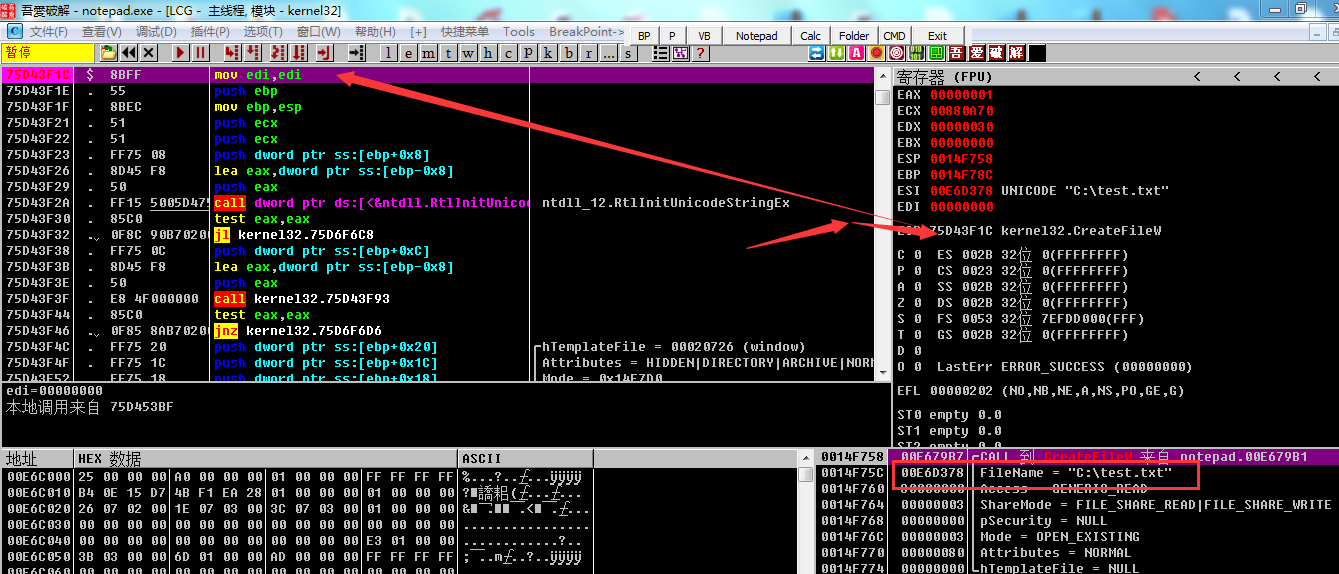Open the breakpoints window with the 'b' button

(x=569, y=53)
